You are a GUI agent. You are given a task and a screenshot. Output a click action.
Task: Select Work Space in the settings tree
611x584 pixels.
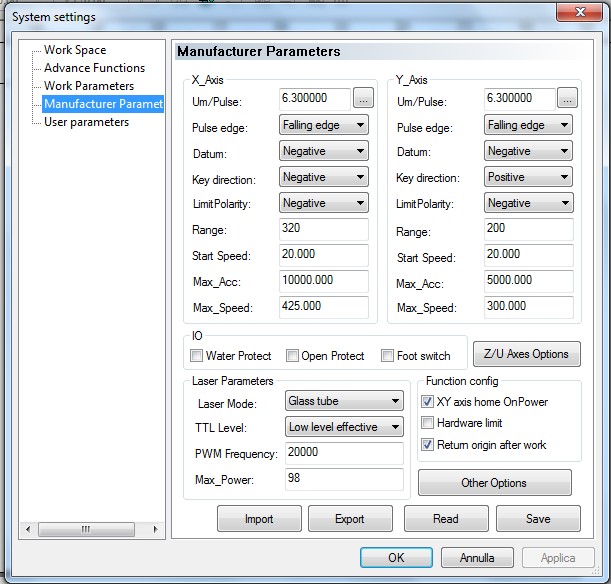coord(75,50)
